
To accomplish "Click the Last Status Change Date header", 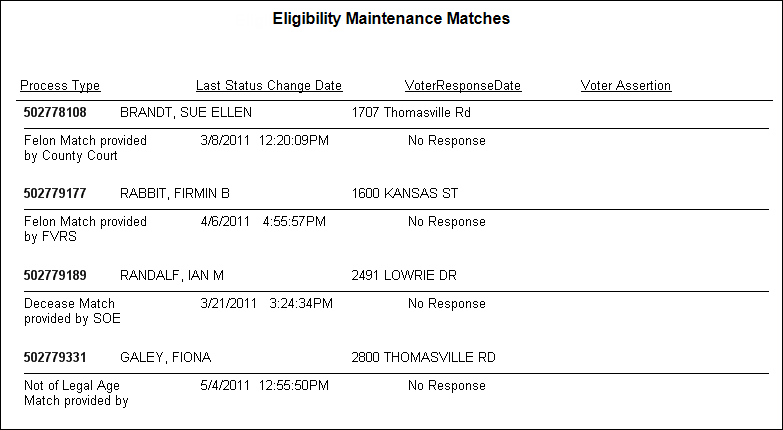I will [x=269, y=86].
